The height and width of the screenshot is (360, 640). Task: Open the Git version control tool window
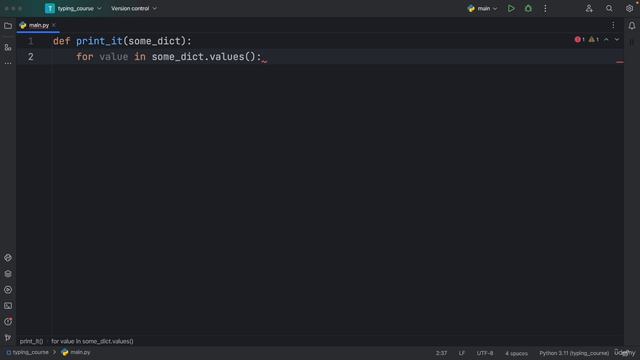point(8,338)
